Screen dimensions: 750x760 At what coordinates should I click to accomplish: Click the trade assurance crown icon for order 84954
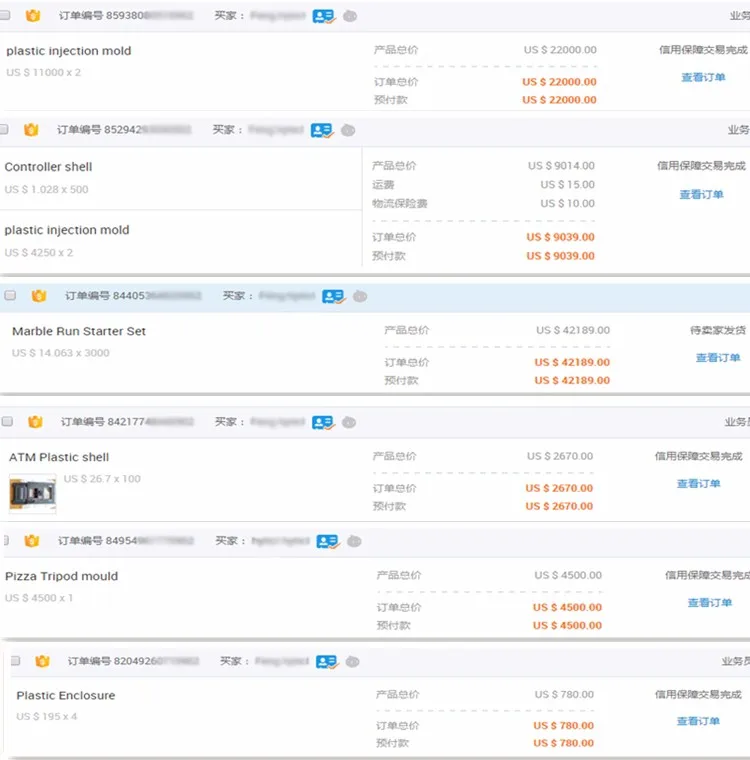click(x=32, y=540)
